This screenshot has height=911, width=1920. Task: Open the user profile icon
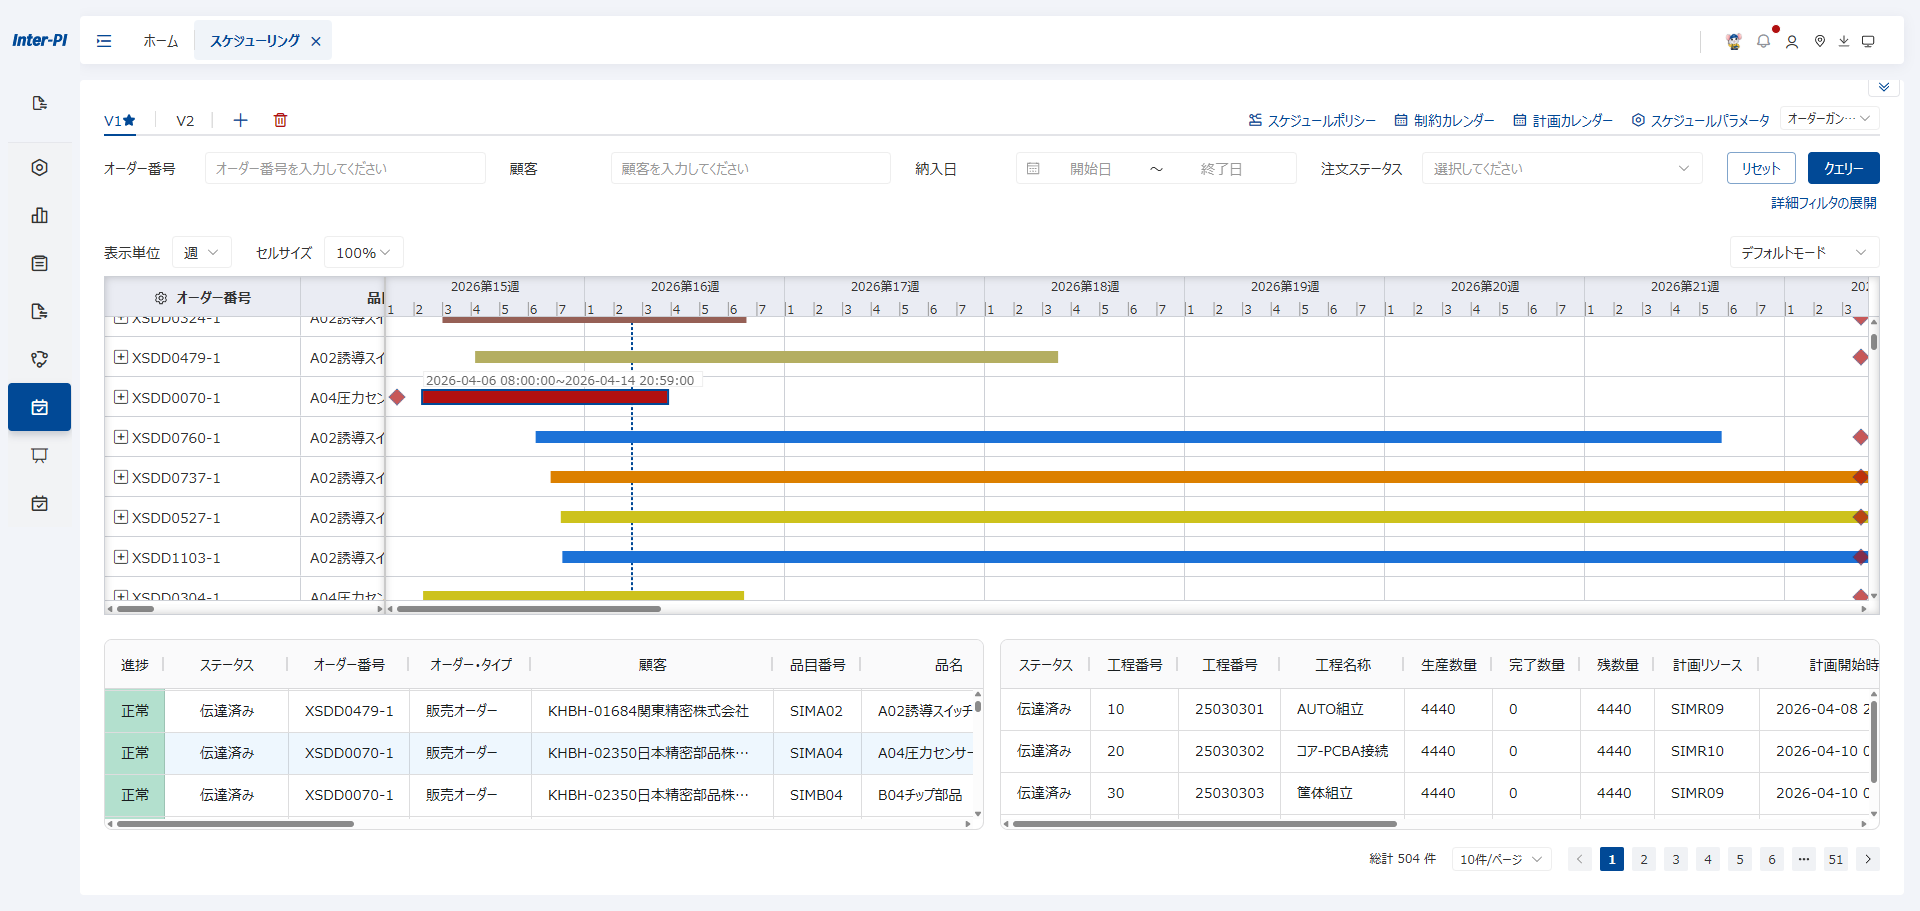click(x=1792, y=41)
